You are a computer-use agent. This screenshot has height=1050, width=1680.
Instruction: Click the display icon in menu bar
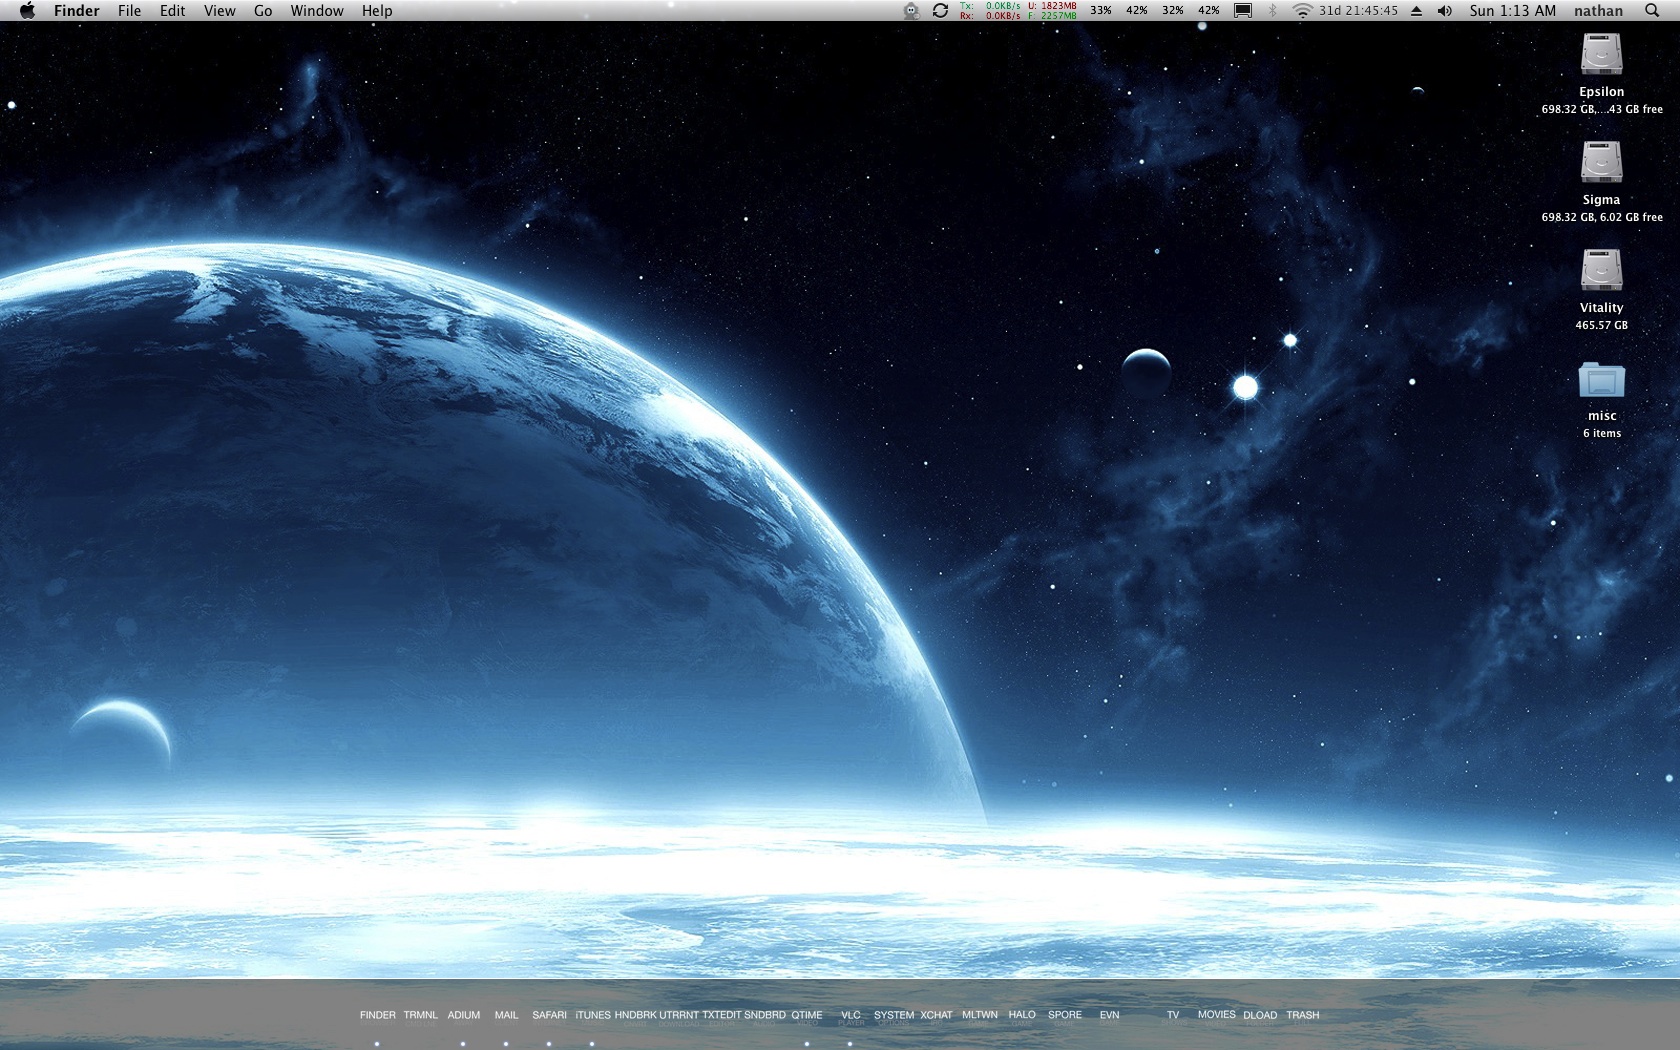[1243, 11]
